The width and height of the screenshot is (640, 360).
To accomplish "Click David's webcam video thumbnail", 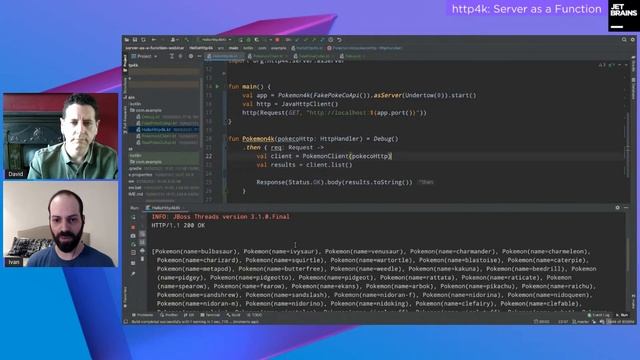I will [x=61, y=136].
